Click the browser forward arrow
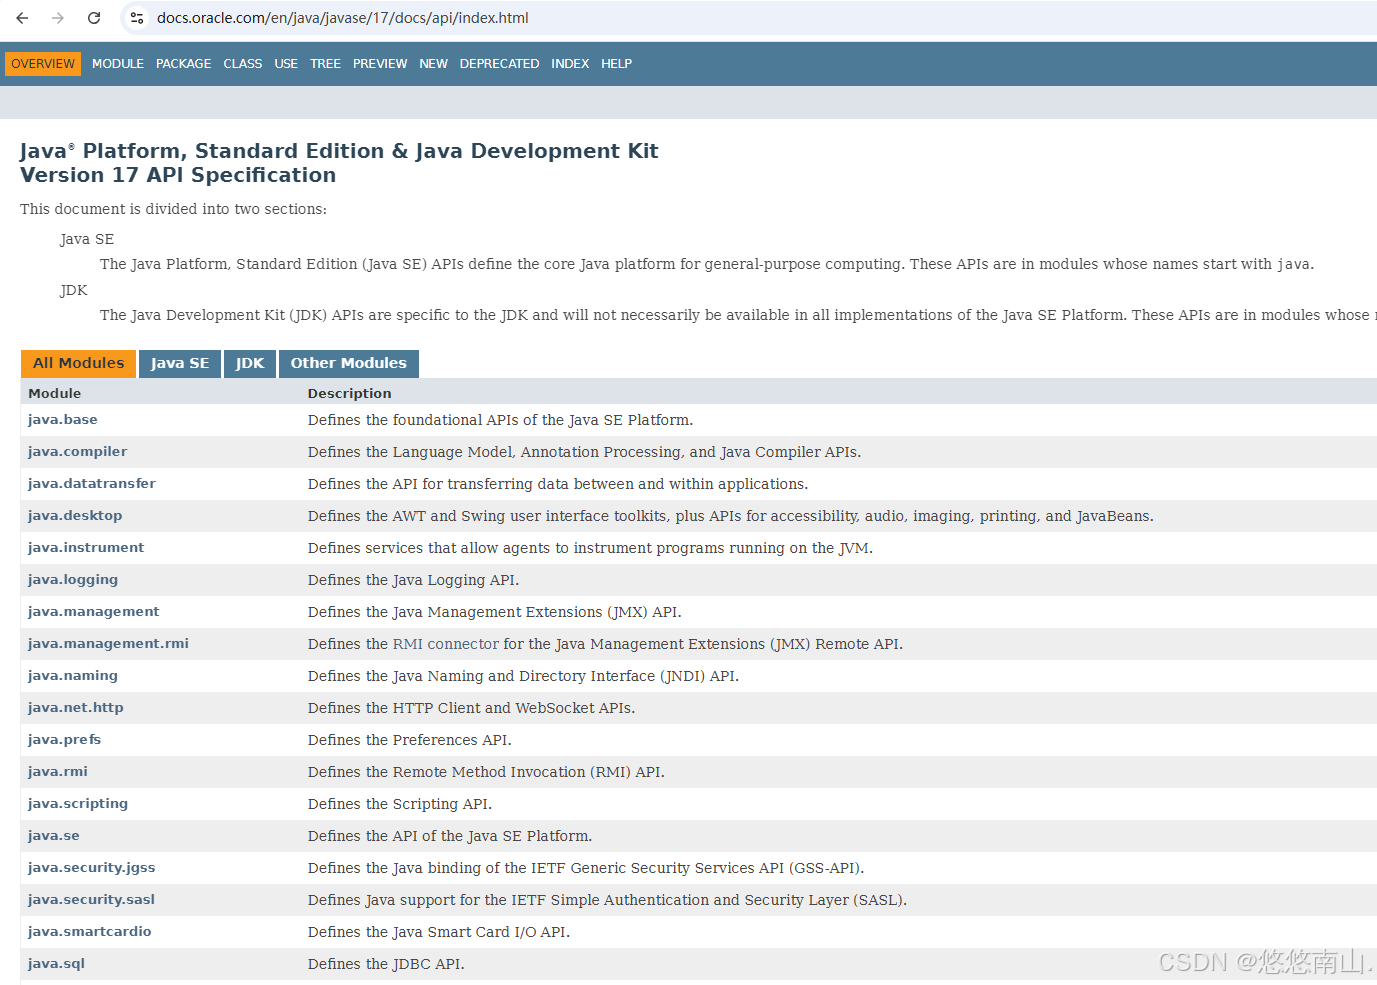This screenshot has width=1377, height=985. 58,17
